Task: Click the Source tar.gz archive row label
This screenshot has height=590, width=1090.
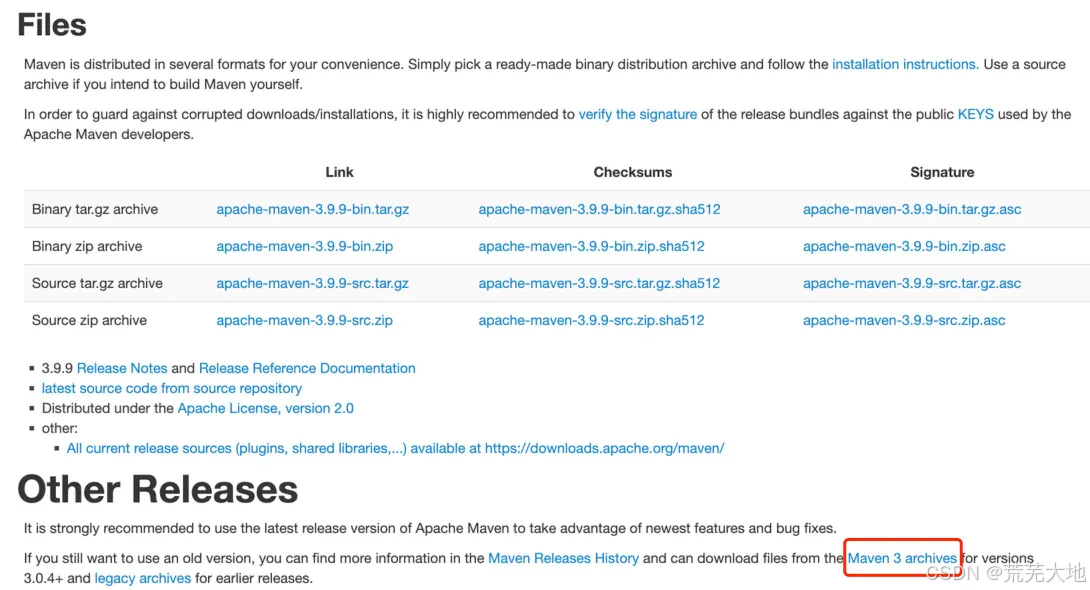Action: (x=97, y=283)
